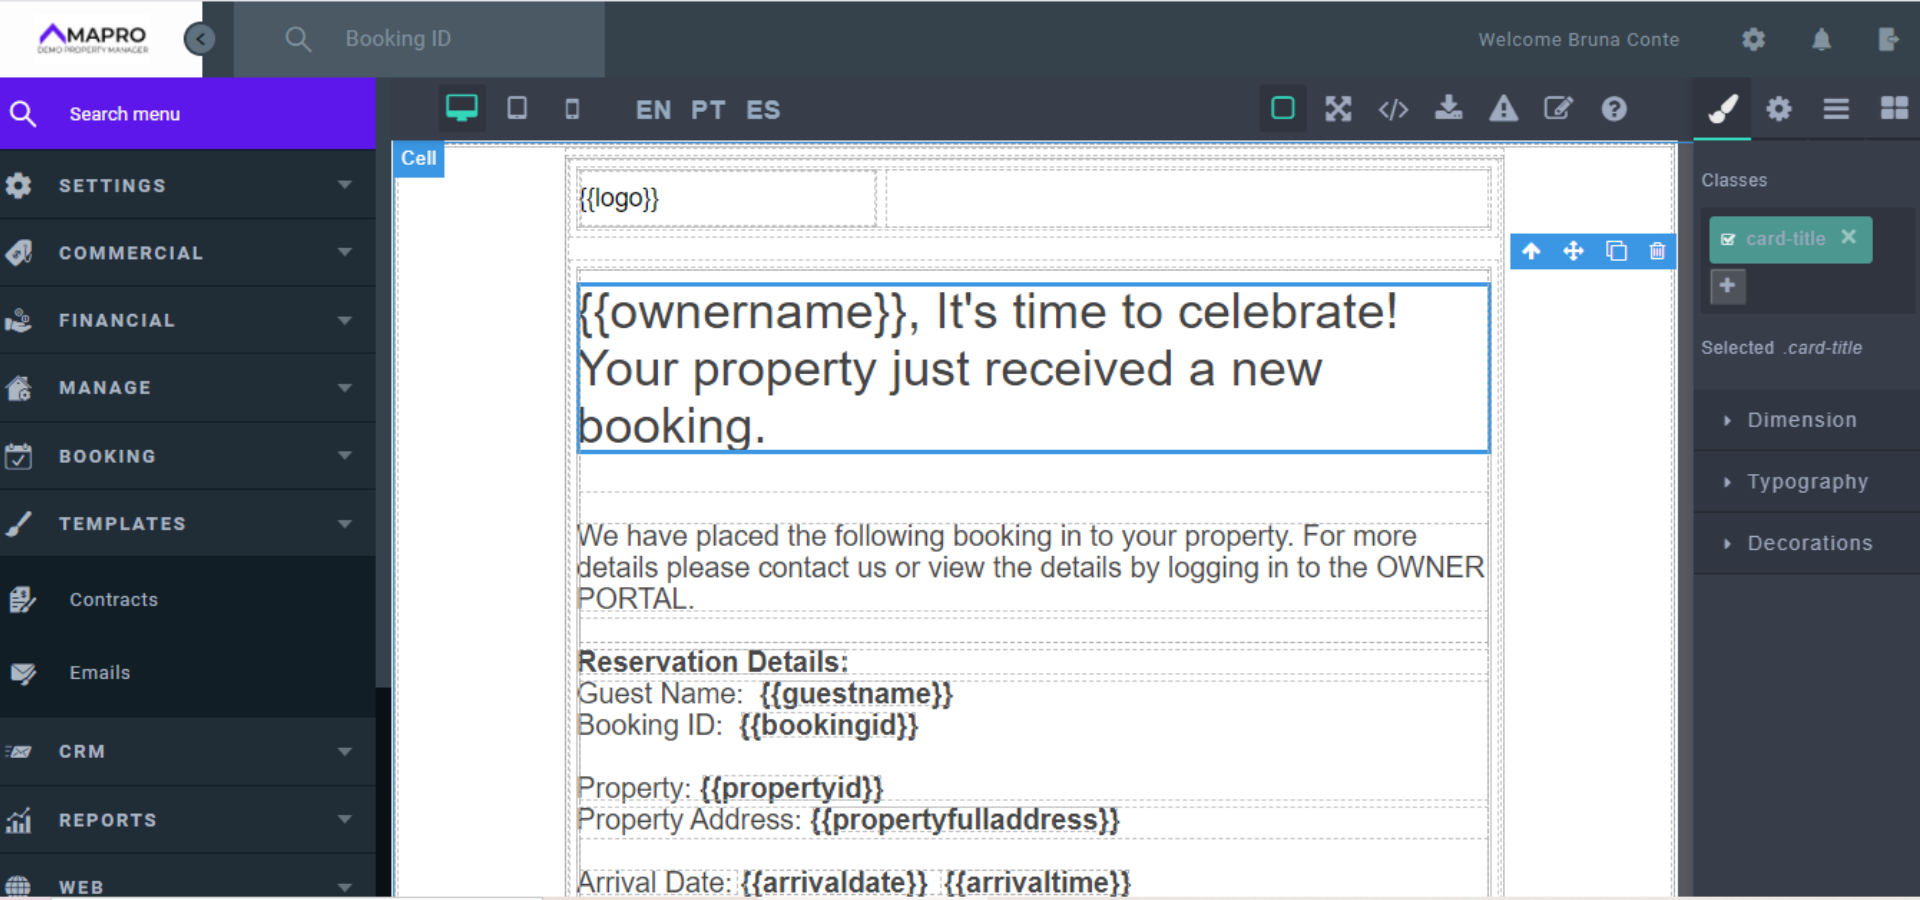This screenshot has height=900, width=1920.
Task: Select parent element using up arrow
Action: point(1531,251)
